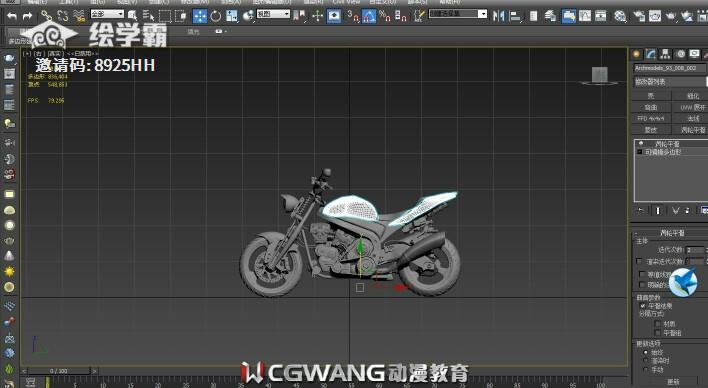This screenshot has height=388, width=708.
Task: Open the selection filter dropdown 全部
Action: [107, 14]
